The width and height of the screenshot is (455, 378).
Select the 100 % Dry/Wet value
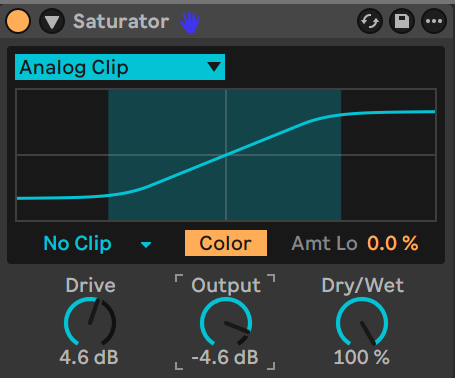pos(362,357)
